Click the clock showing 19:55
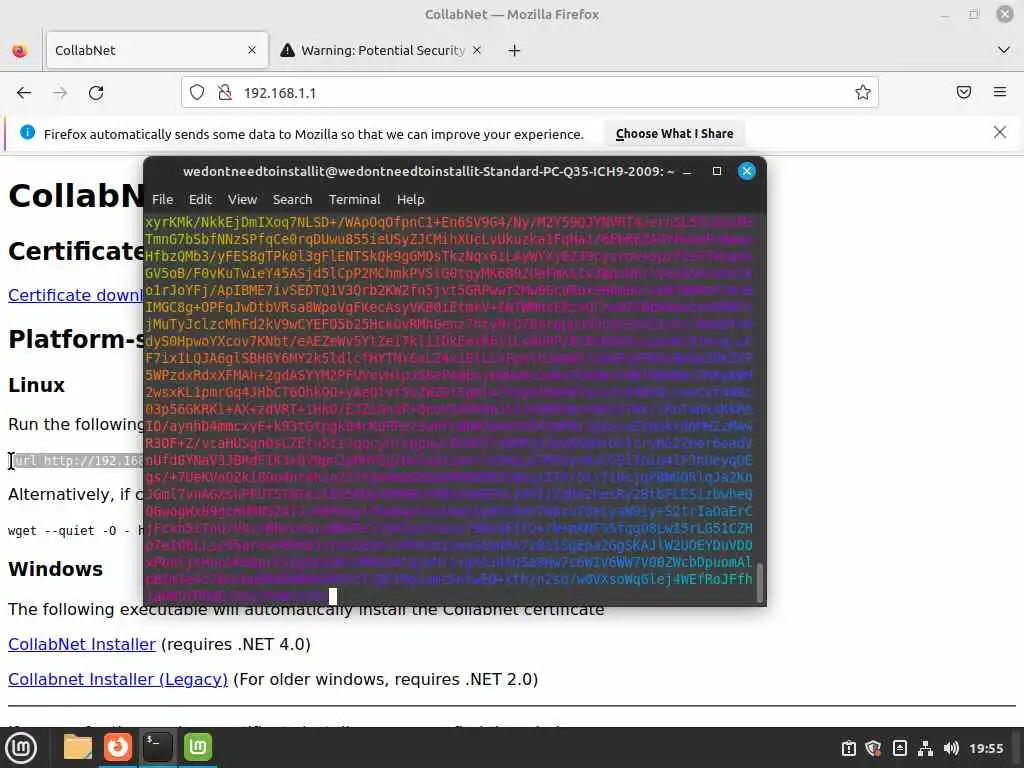 pyautogui.click(x=986, y=748)
